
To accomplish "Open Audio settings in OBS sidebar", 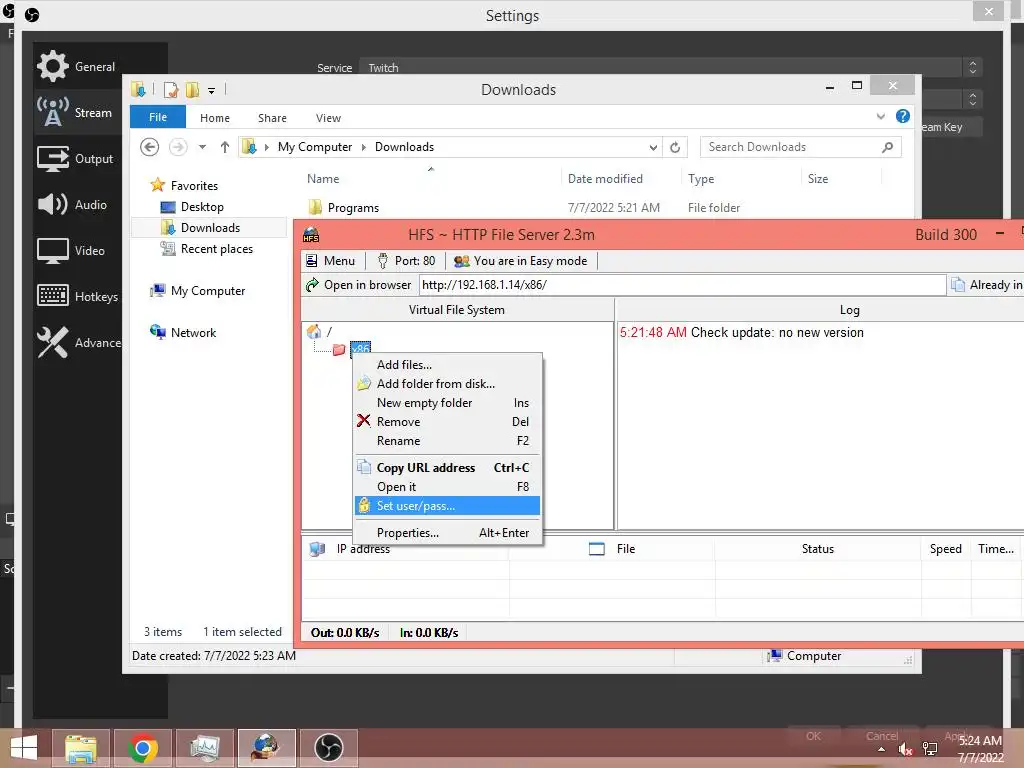I will coord(77,204).
